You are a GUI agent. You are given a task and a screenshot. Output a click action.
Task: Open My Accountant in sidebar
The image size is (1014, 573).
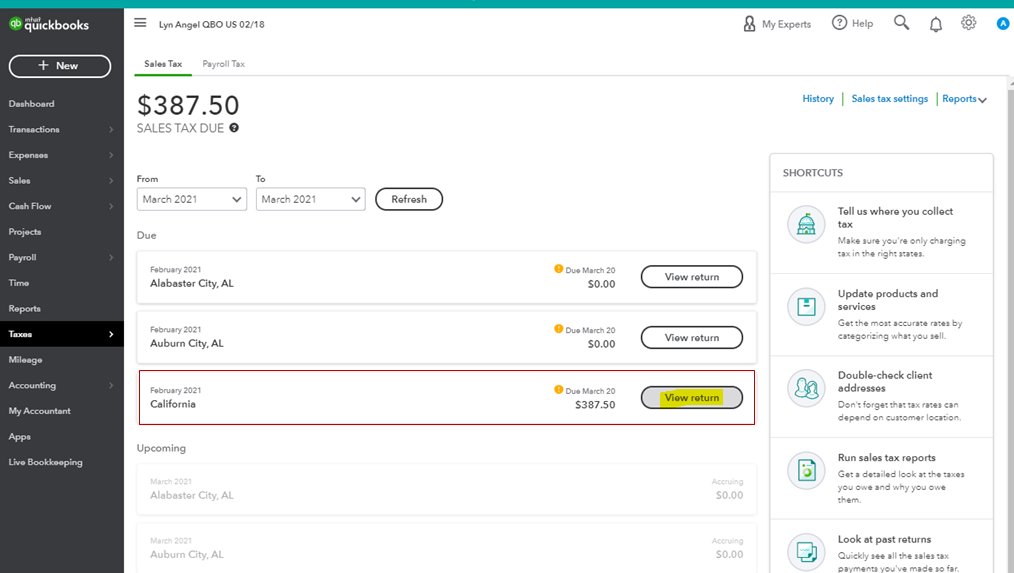click(x=39, y=411)
